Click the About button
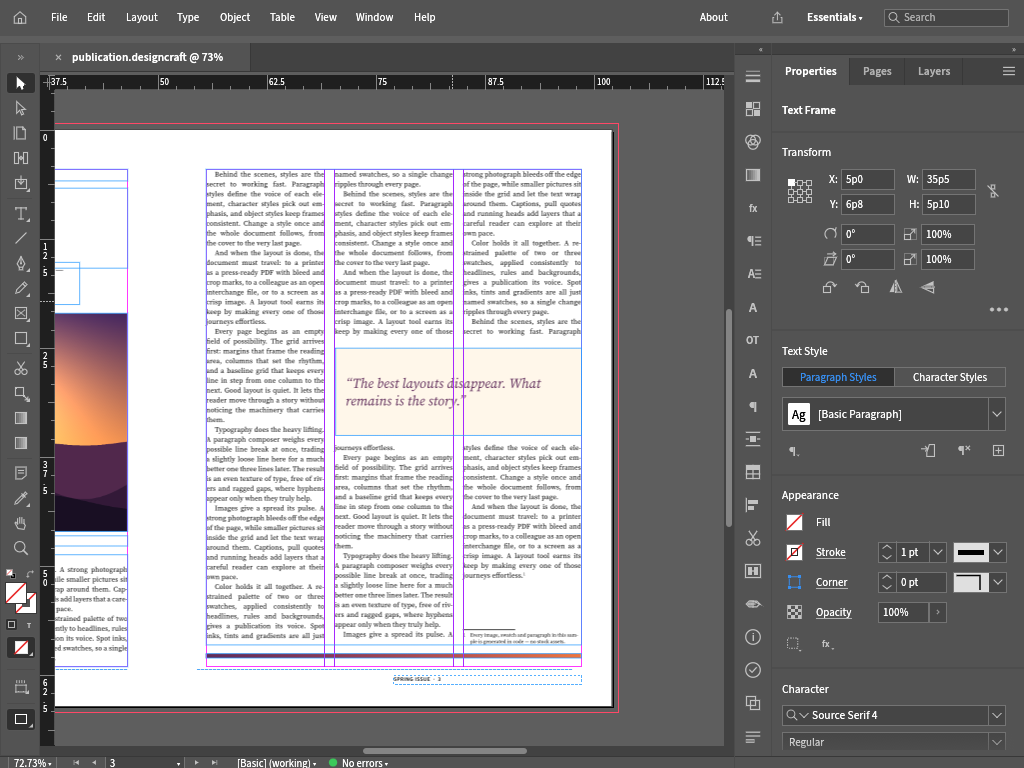 click(713, 18)
